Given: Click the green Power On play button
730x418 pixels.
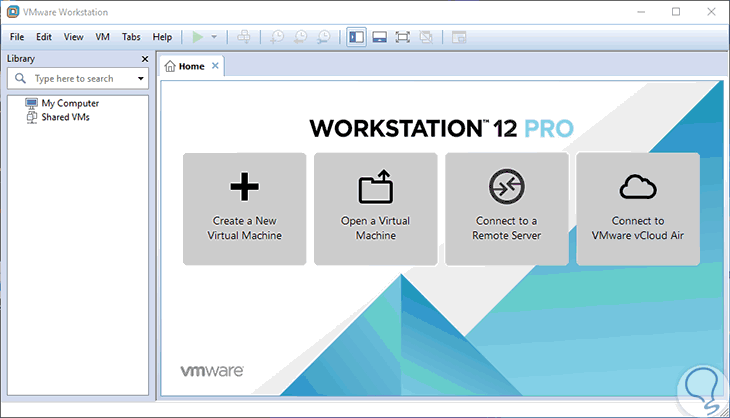Looking at the screenshot, I should (198, 37).
